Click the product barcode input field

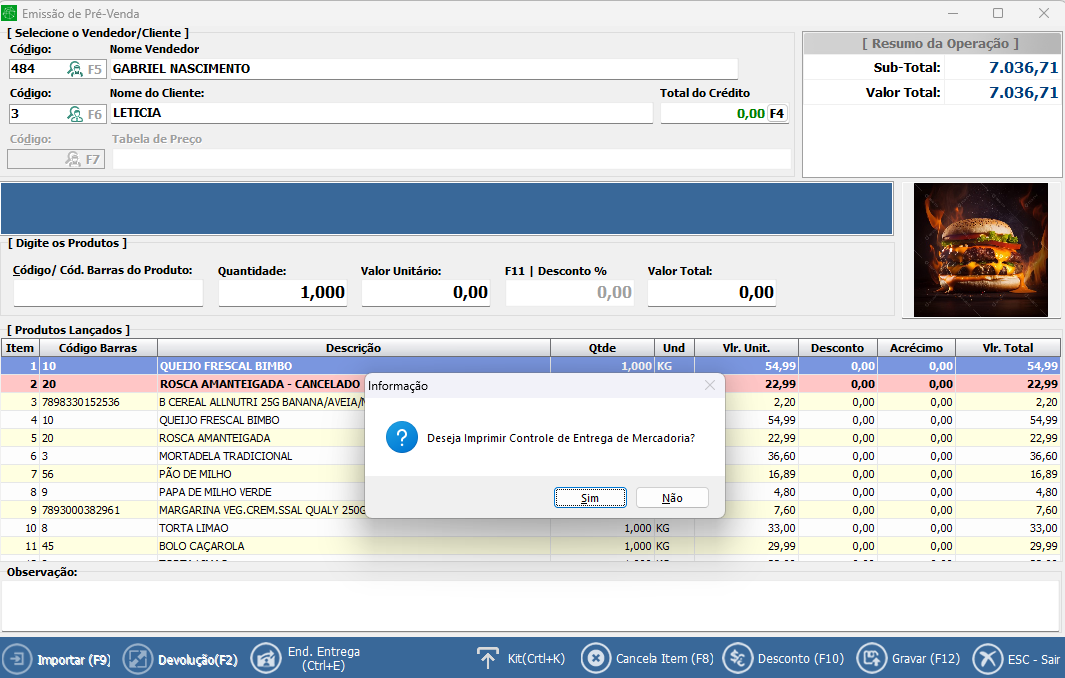(108, 293)
